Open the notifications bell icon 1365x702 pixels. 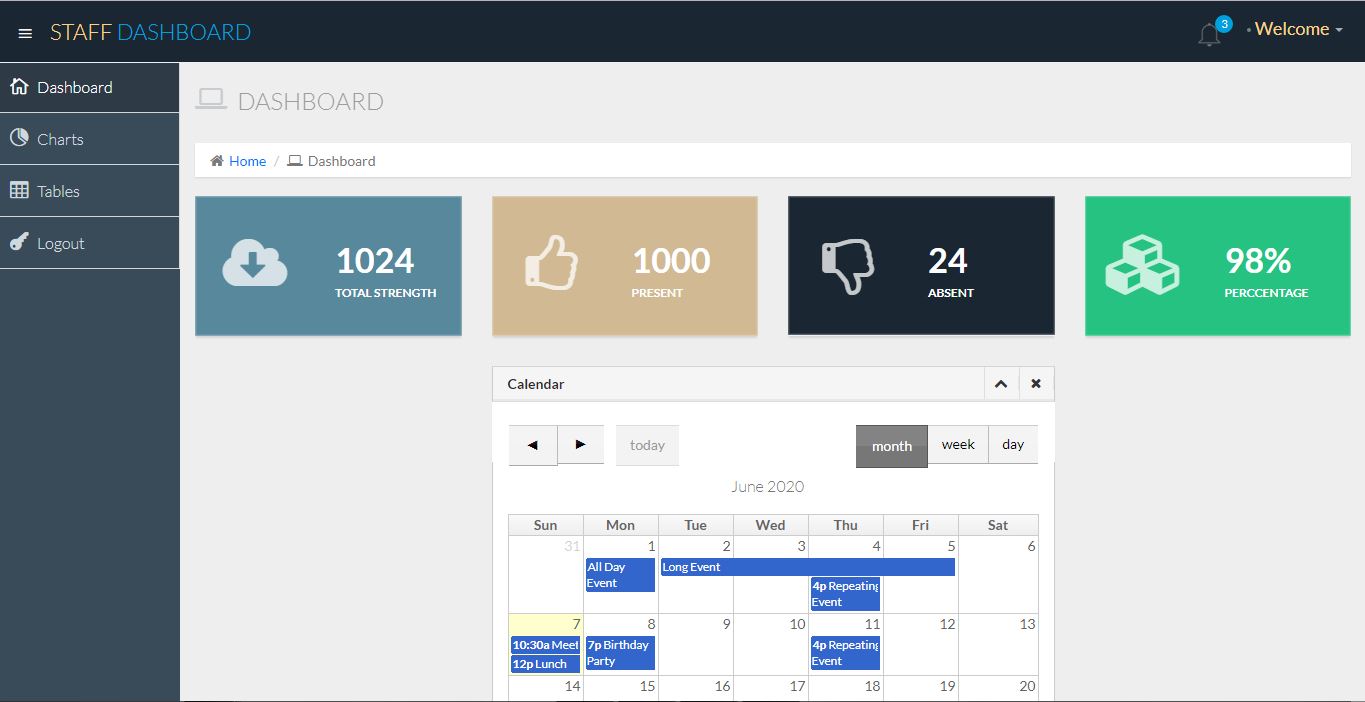pyautogui.click(x=1209, y=34)
